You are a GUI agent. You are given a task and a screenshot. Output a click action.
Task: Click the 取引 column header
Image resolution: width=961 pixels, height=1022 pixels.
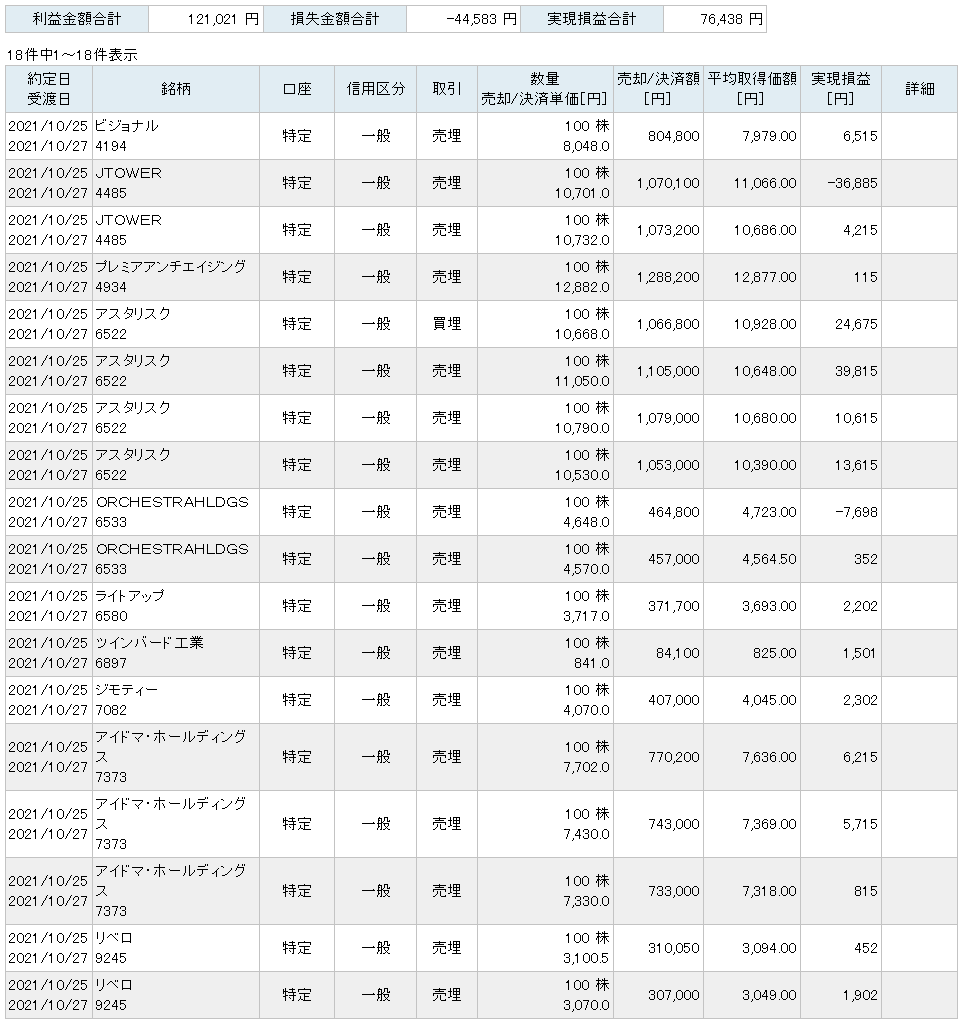(447, 89)
